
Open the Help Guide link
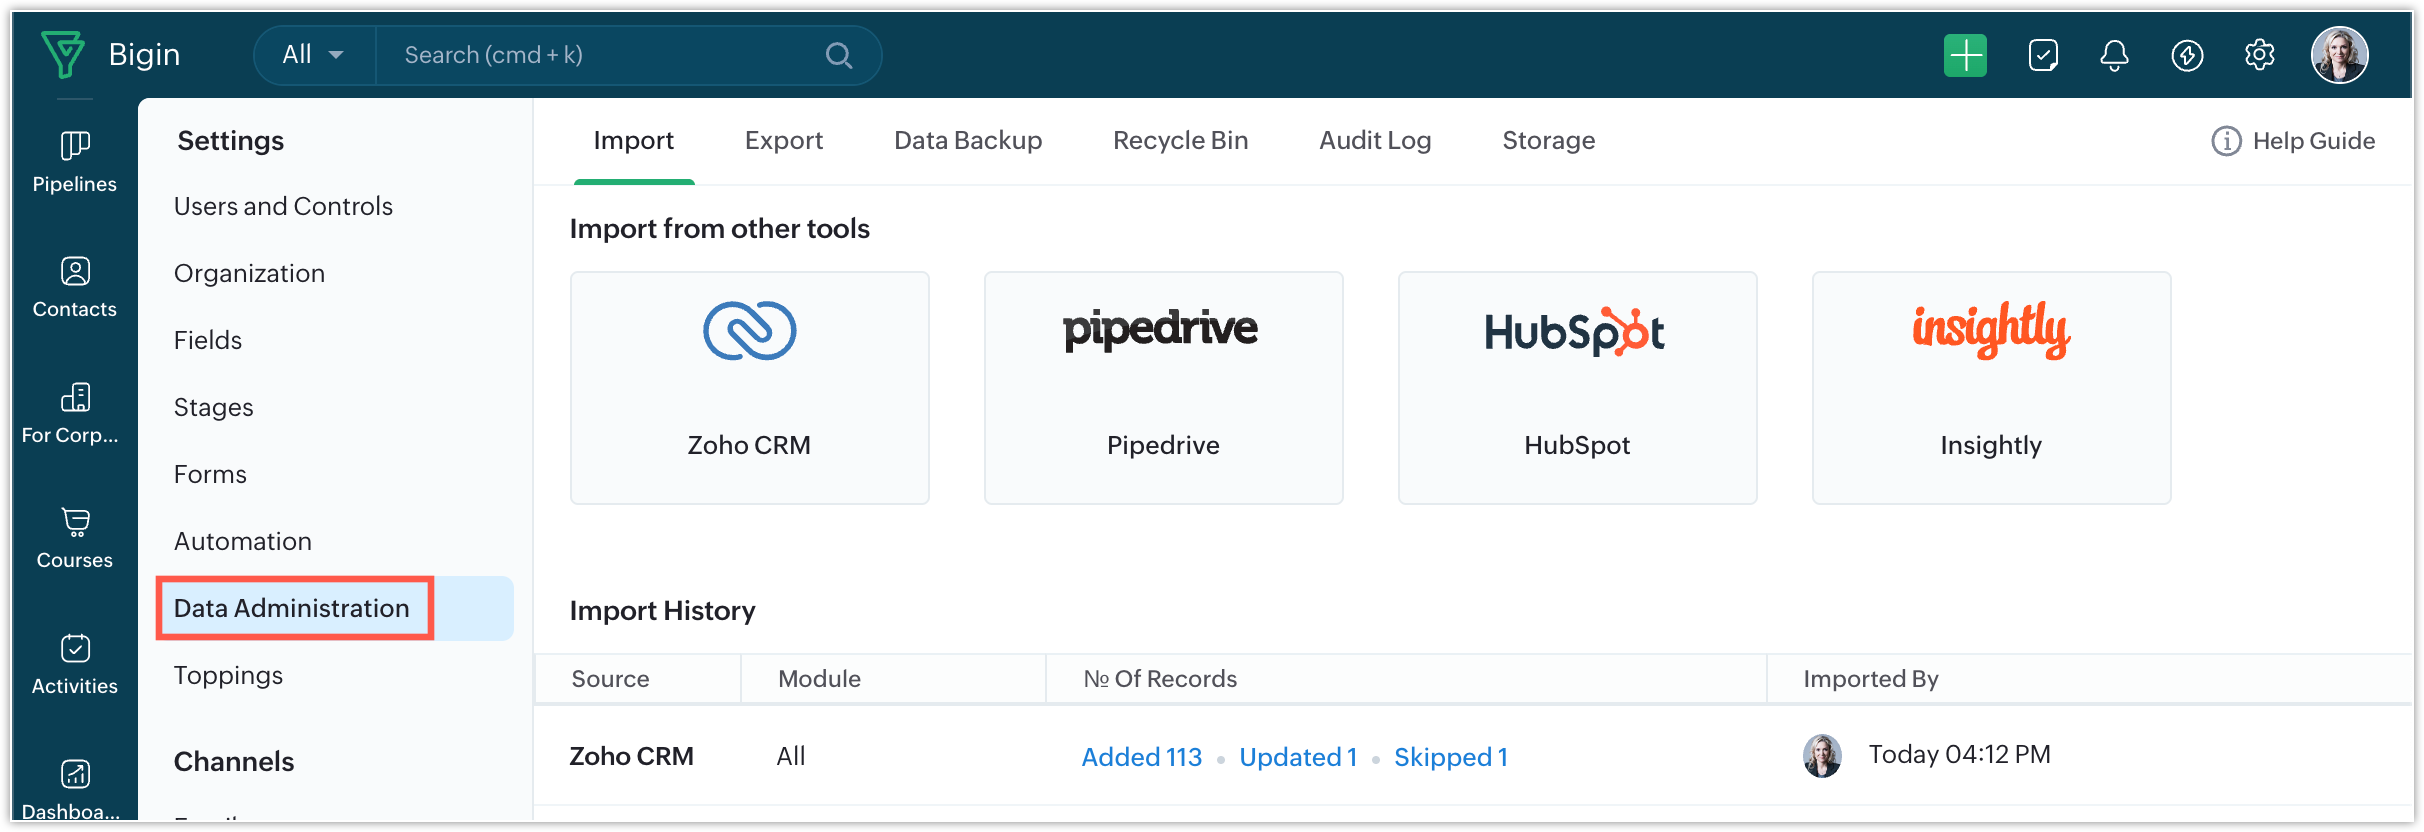tap(2313, 141)
